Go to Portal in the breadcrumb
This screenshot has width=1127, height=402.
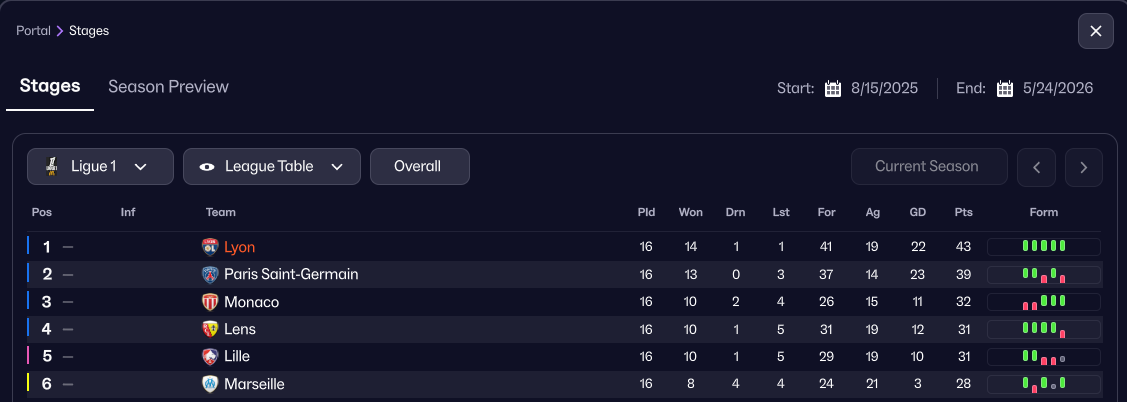coord(33,31)
